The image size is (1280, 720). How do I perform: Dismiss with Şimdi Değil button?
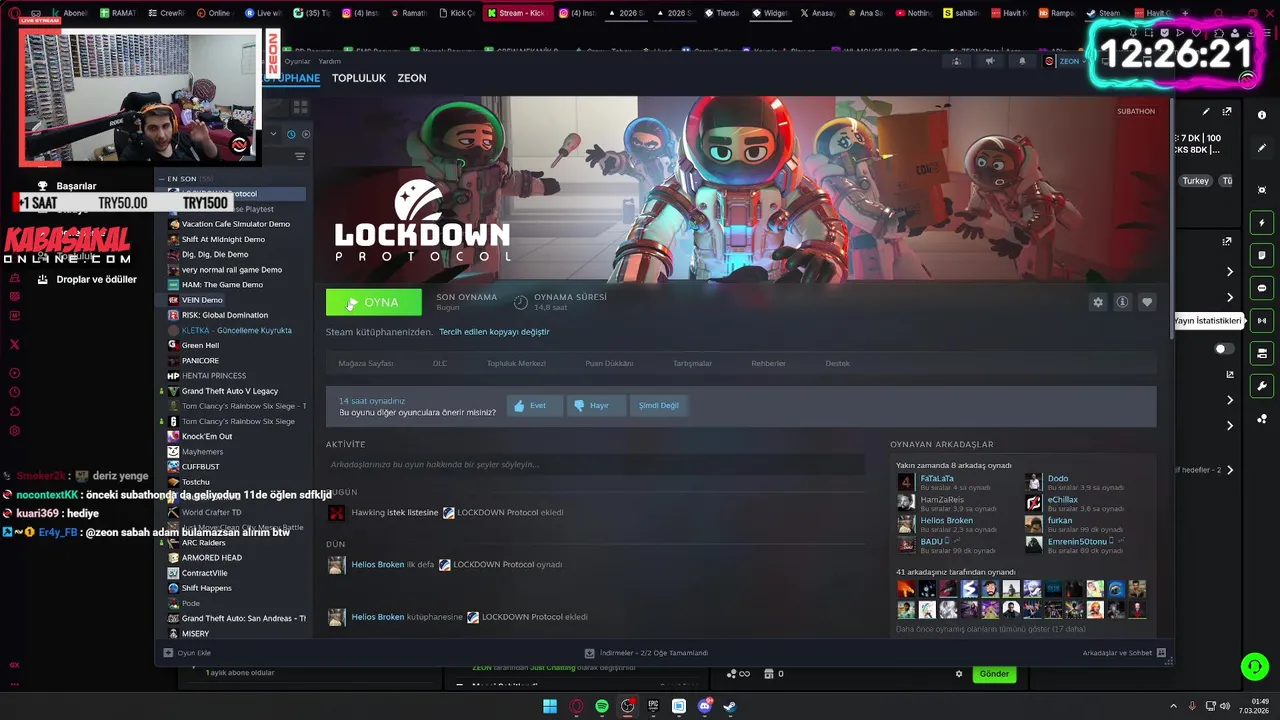pos(658,405)
